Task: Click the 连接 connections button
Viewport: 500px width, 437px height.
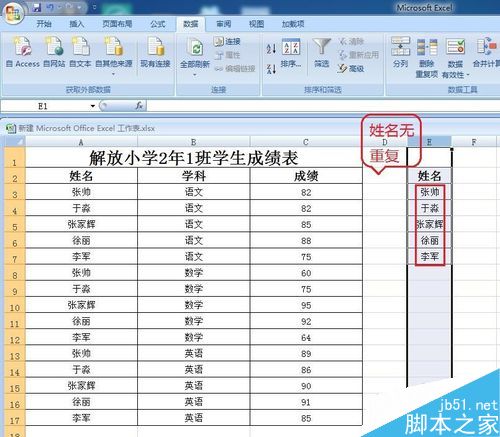Action: pyautogui.click(x=227, y=41)
